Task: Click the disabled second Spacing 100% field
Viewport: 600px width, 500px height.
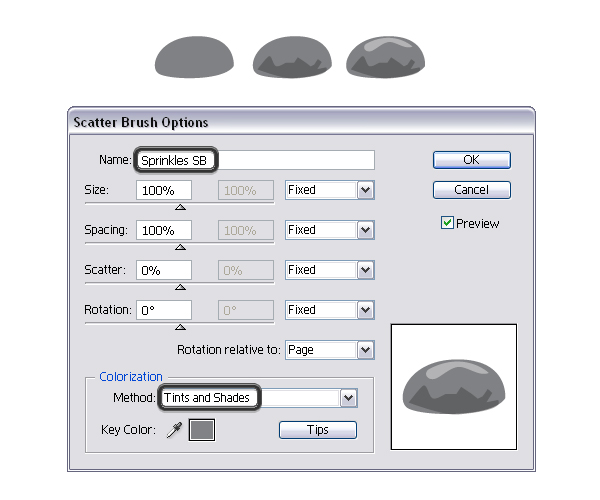Action: 246,230
